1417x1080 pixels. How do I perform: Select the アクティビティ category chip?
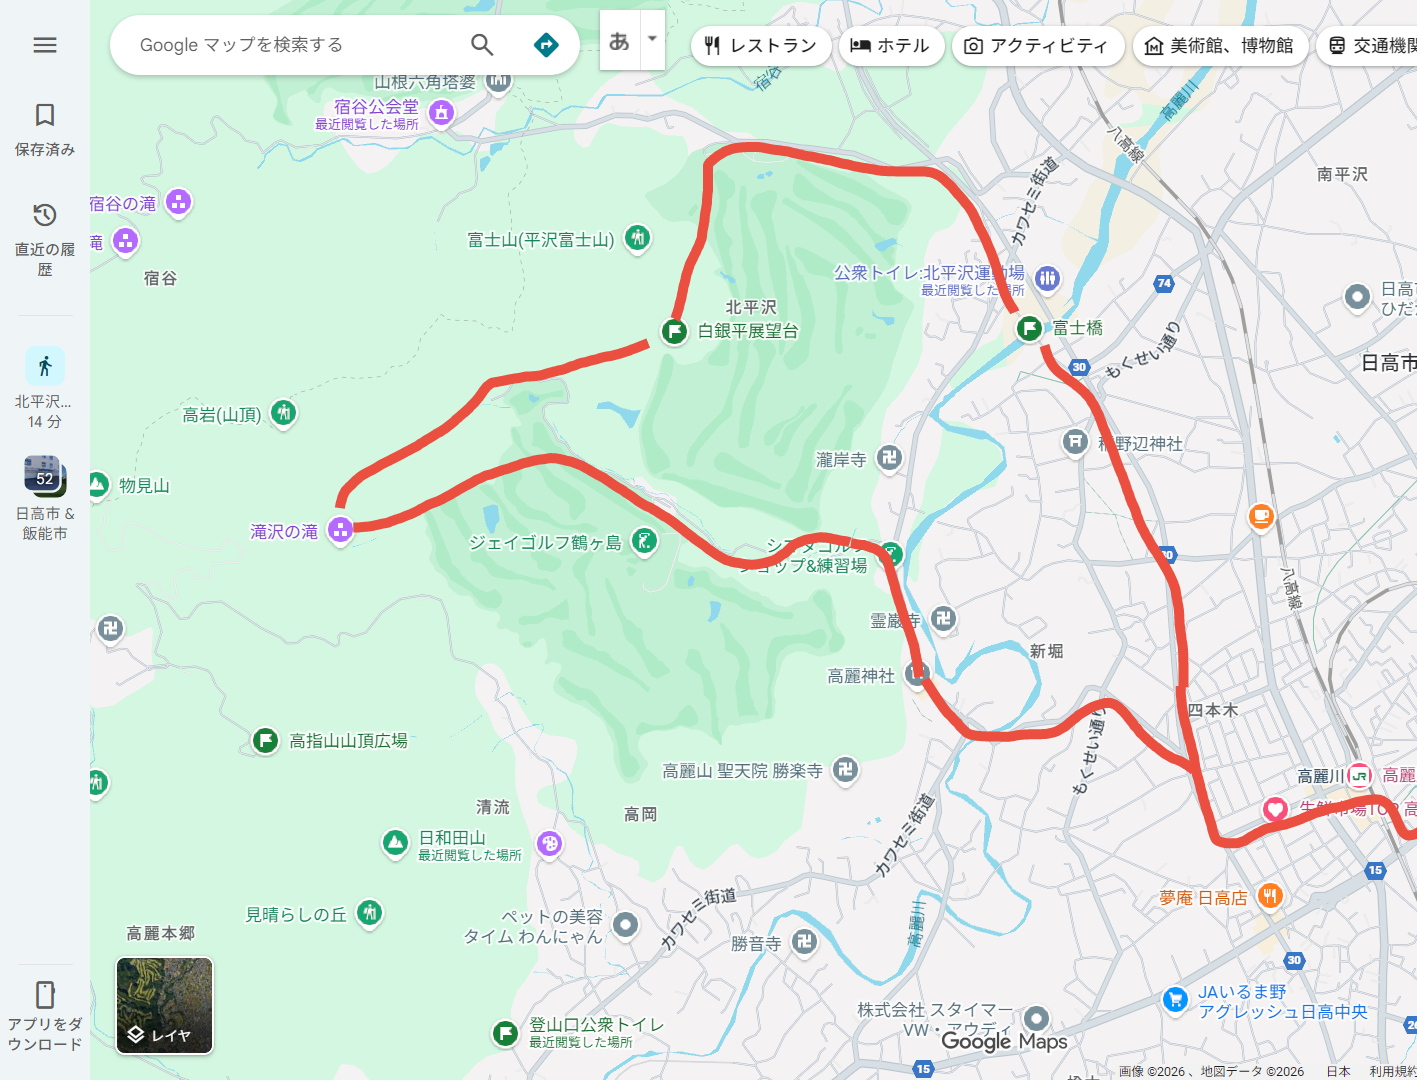coord(1038,46)
